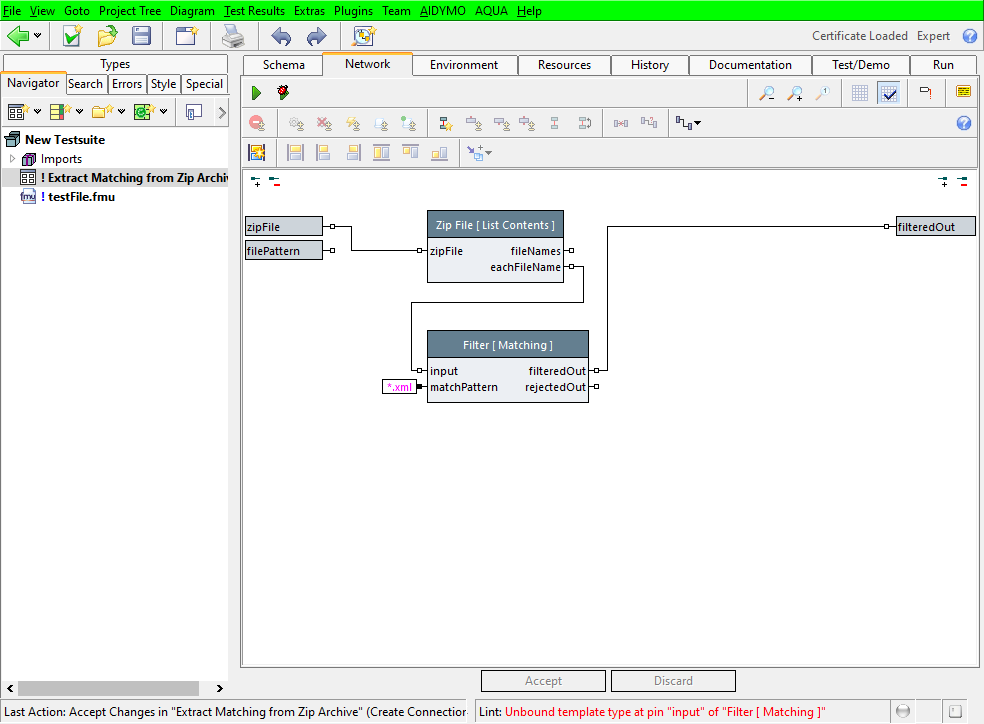The width and height of the screenshot is (984, 724).
Task: Click the printer icon
Action: (233, 37)
